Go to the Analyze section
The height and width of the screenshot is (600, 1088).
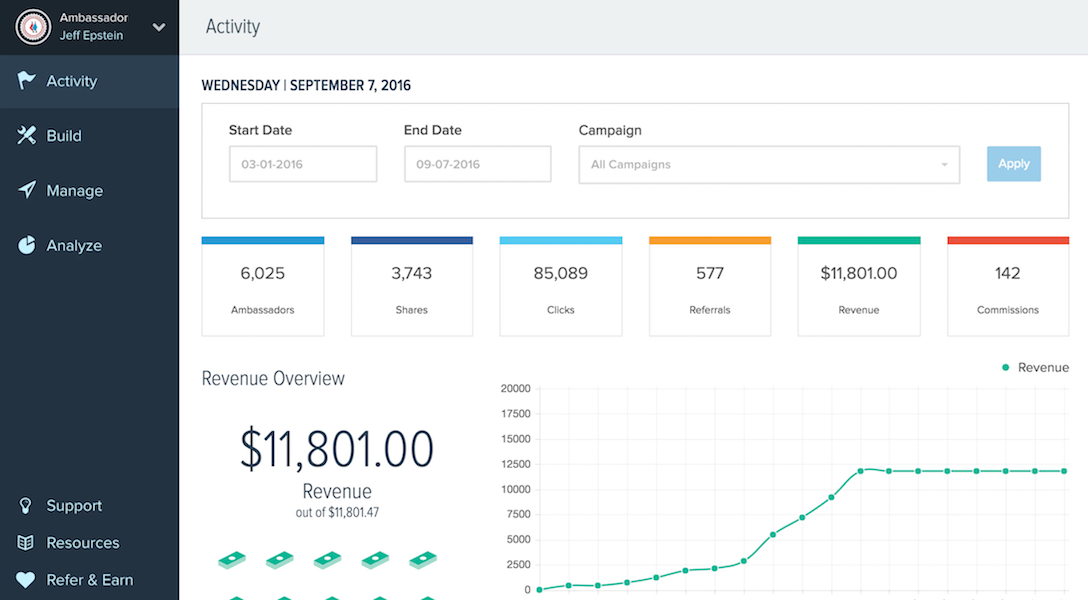(x=74, y=246)
